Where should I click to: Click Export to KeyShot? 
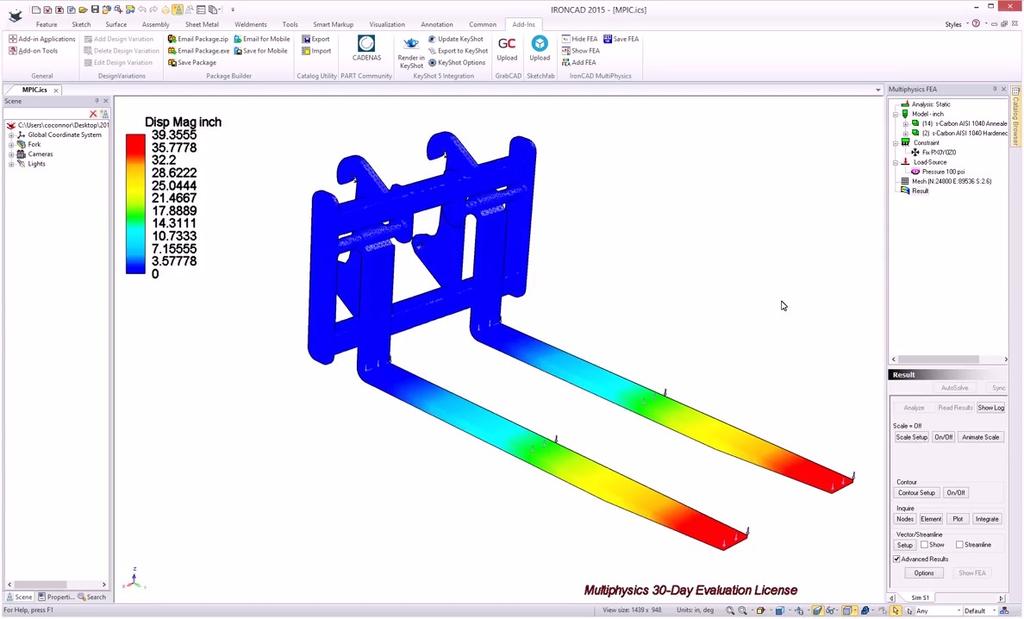click(x=458, y=51)
